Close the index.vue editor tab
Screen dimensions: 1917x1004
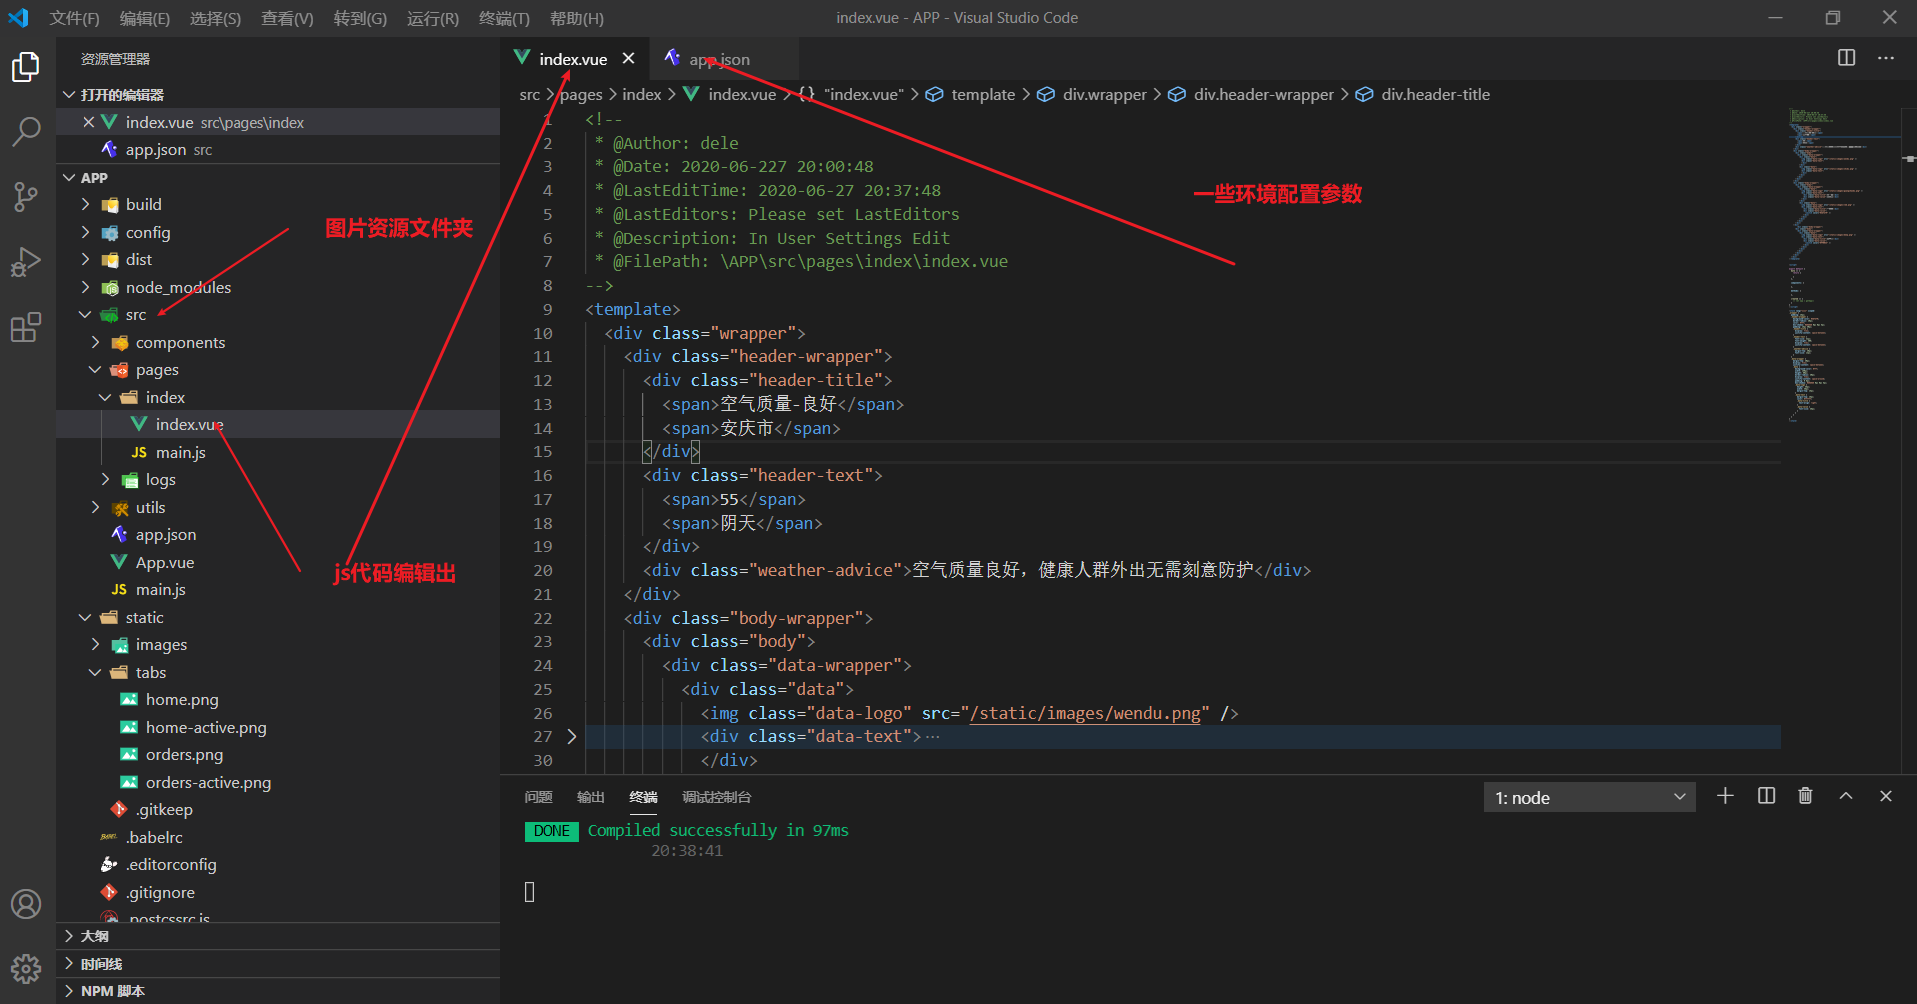tap(628, 58)
